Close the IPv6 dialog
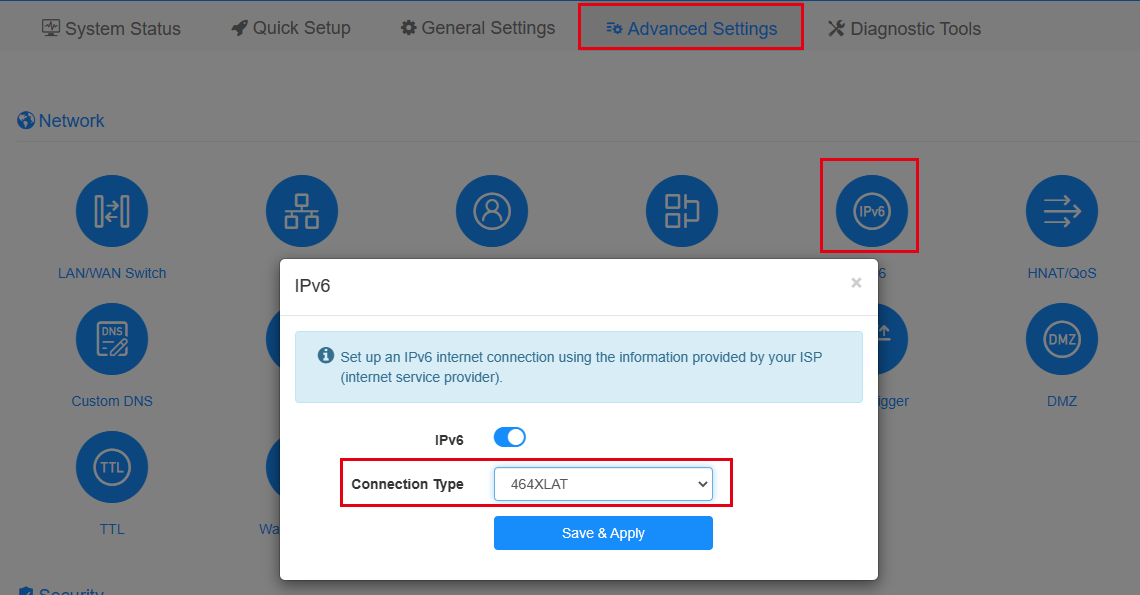 (x=856, y=283)
